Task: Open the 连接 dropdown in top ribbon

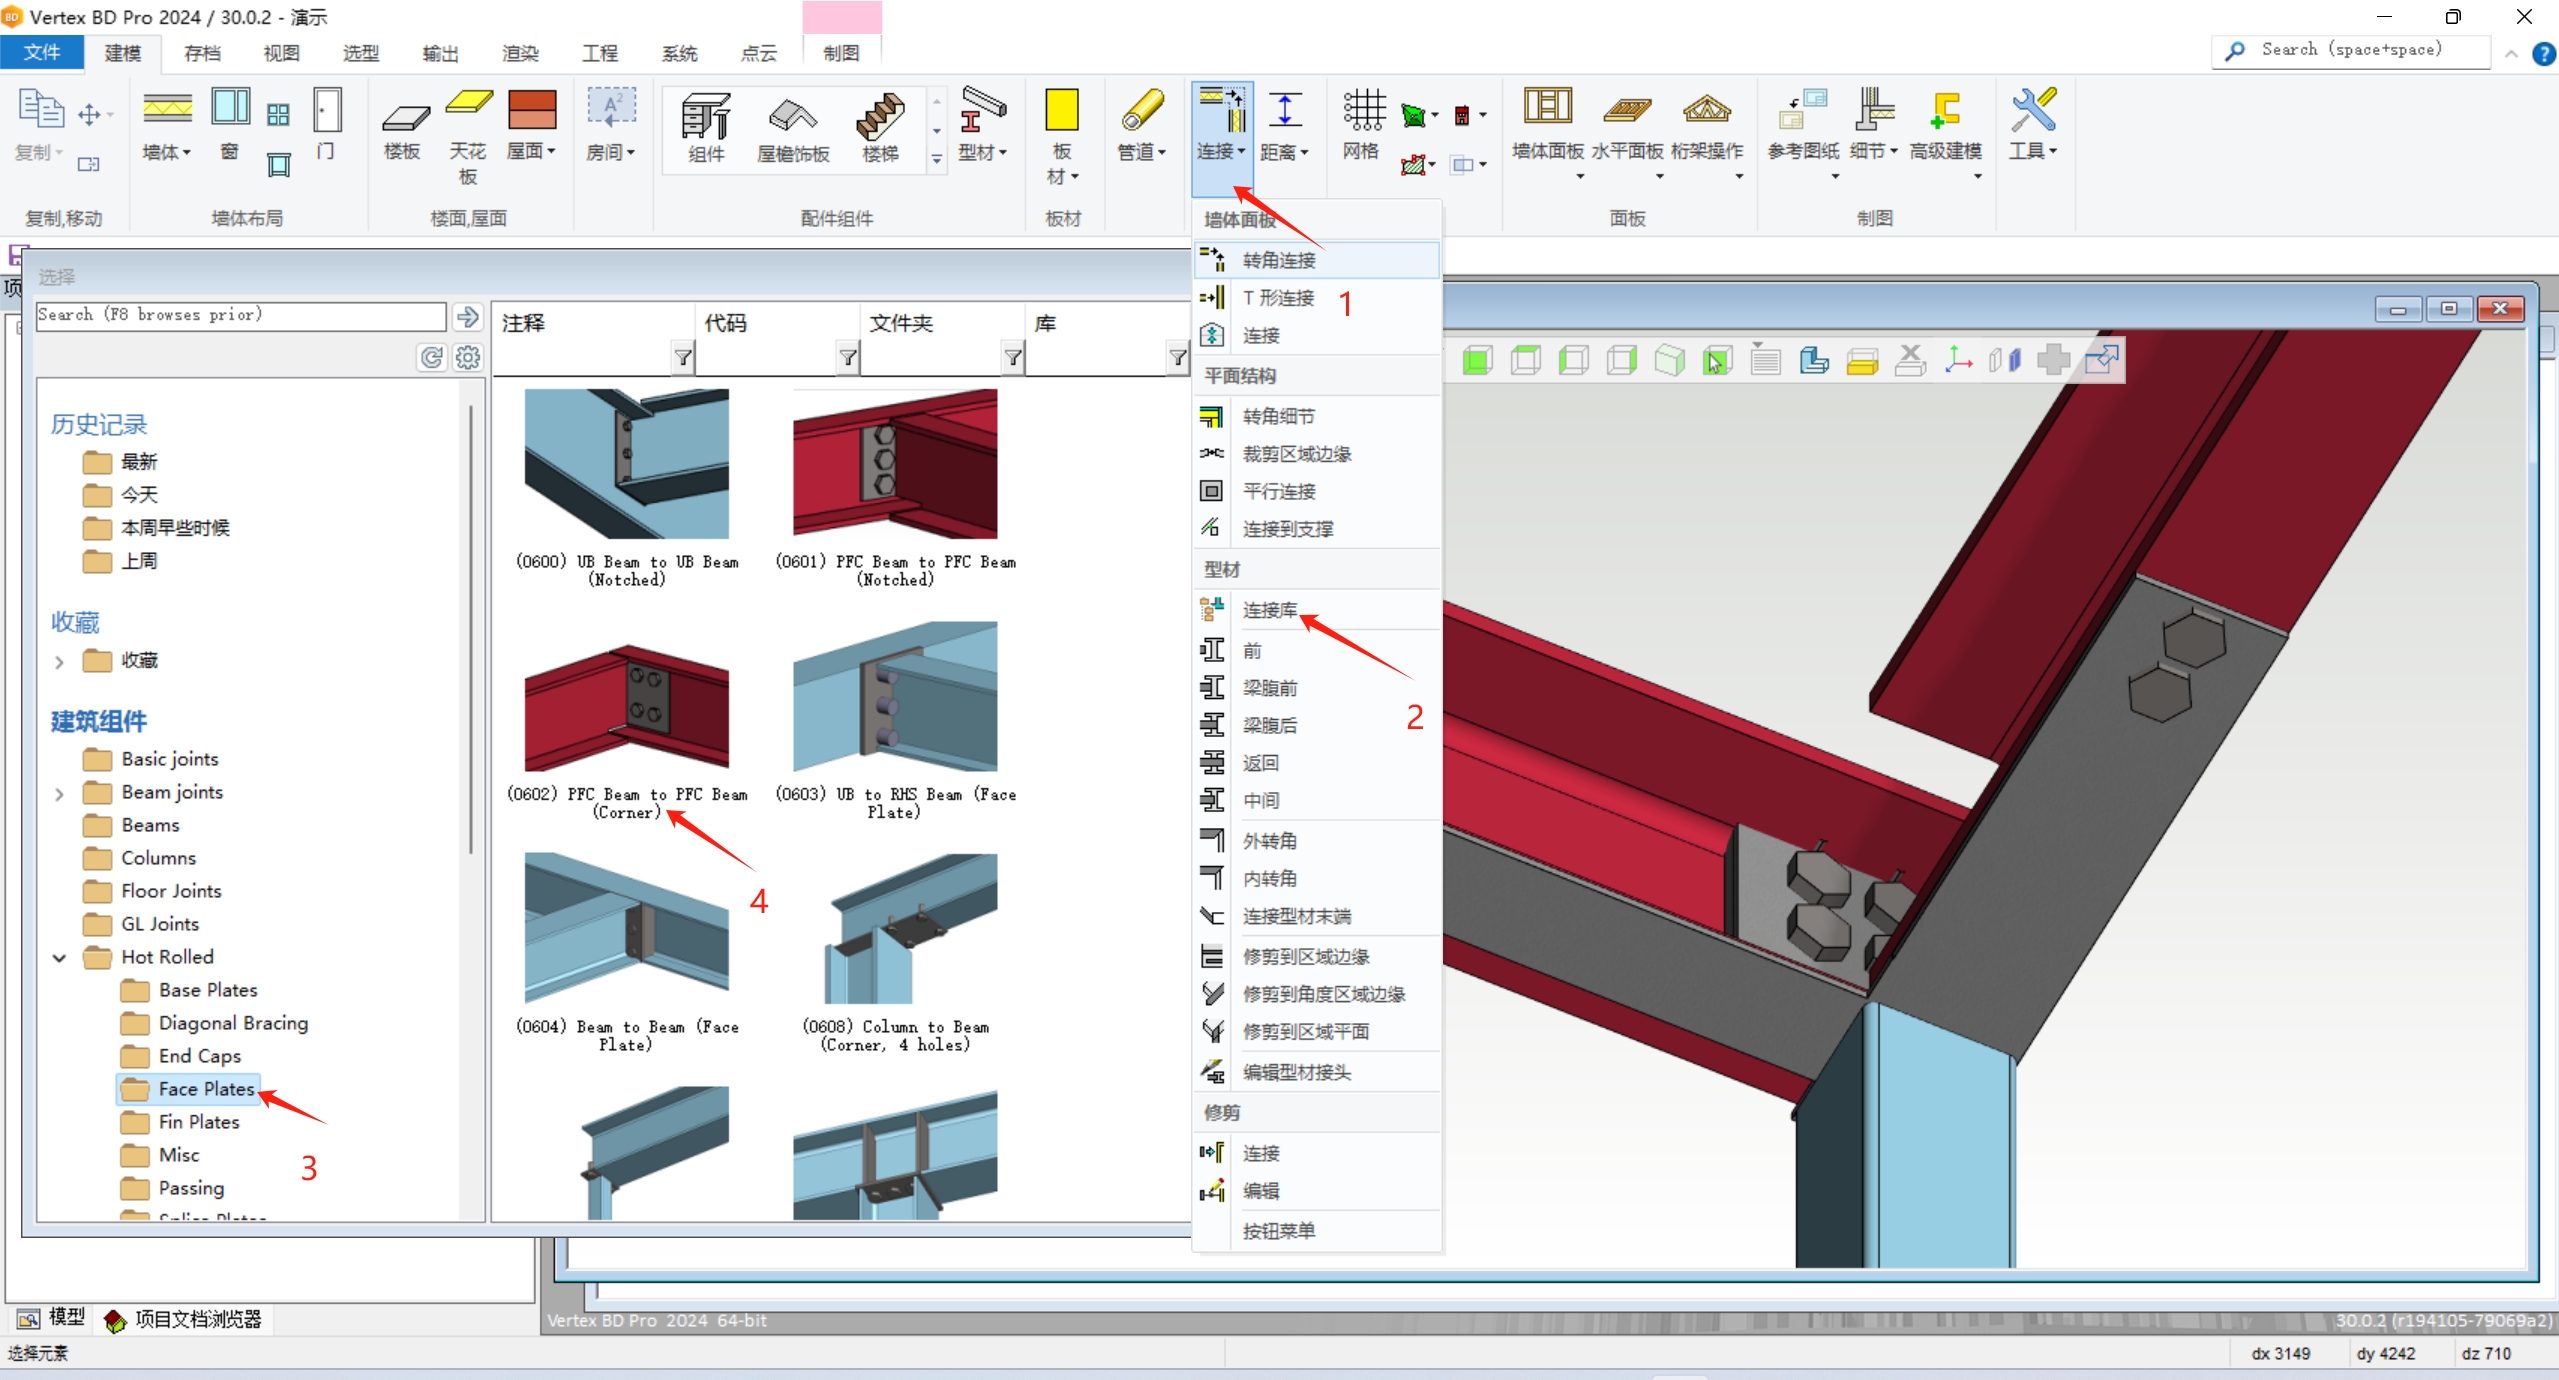Action: pos(1220,151)
